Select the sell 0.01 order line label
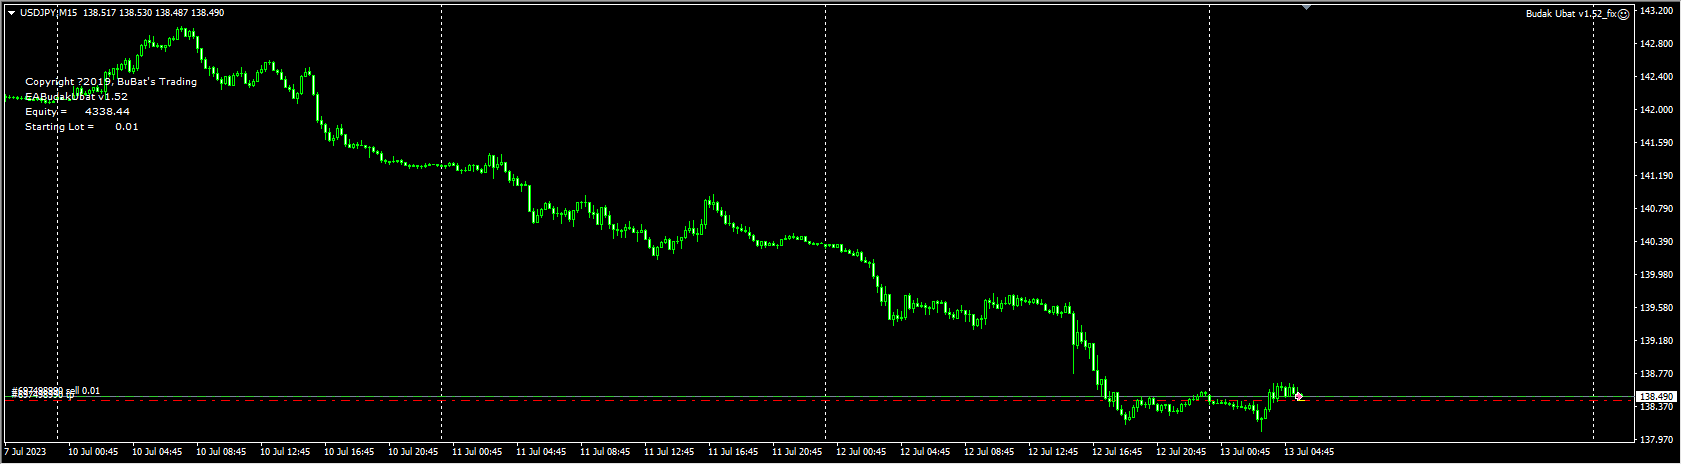Viewport: 1682px width, 465px height. pos(55,390)
